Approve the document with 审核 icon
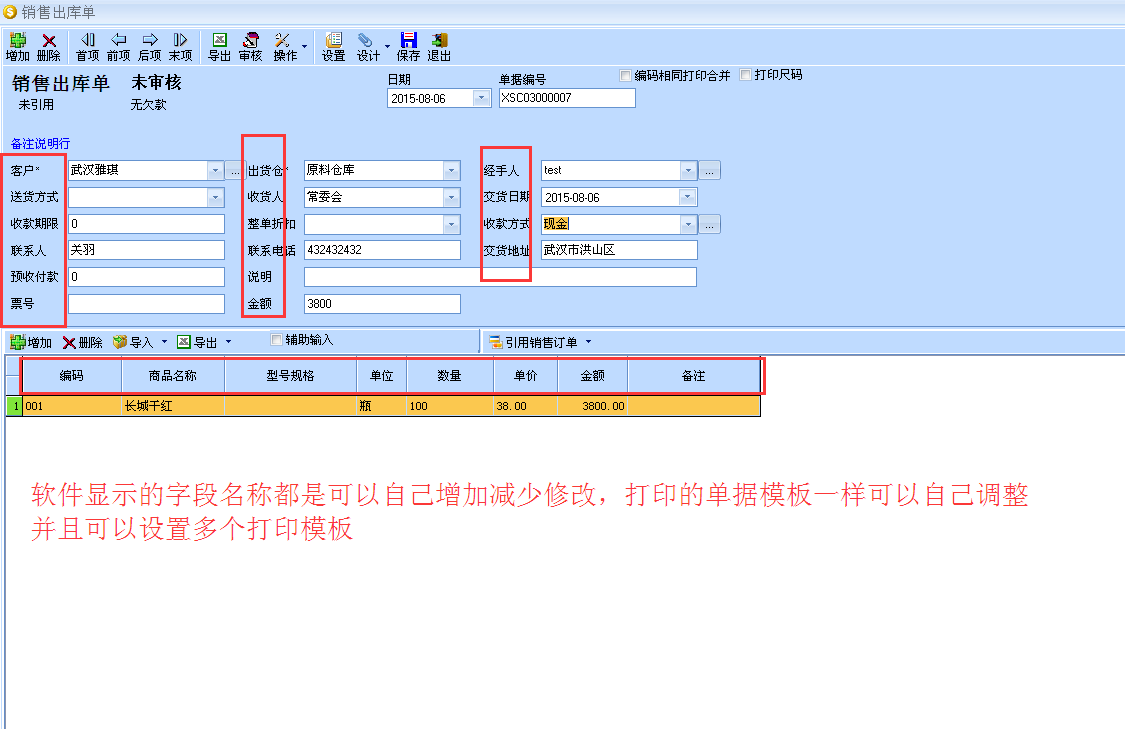The width and height of the screenshot is (1125, 729). tap(250, 47)
